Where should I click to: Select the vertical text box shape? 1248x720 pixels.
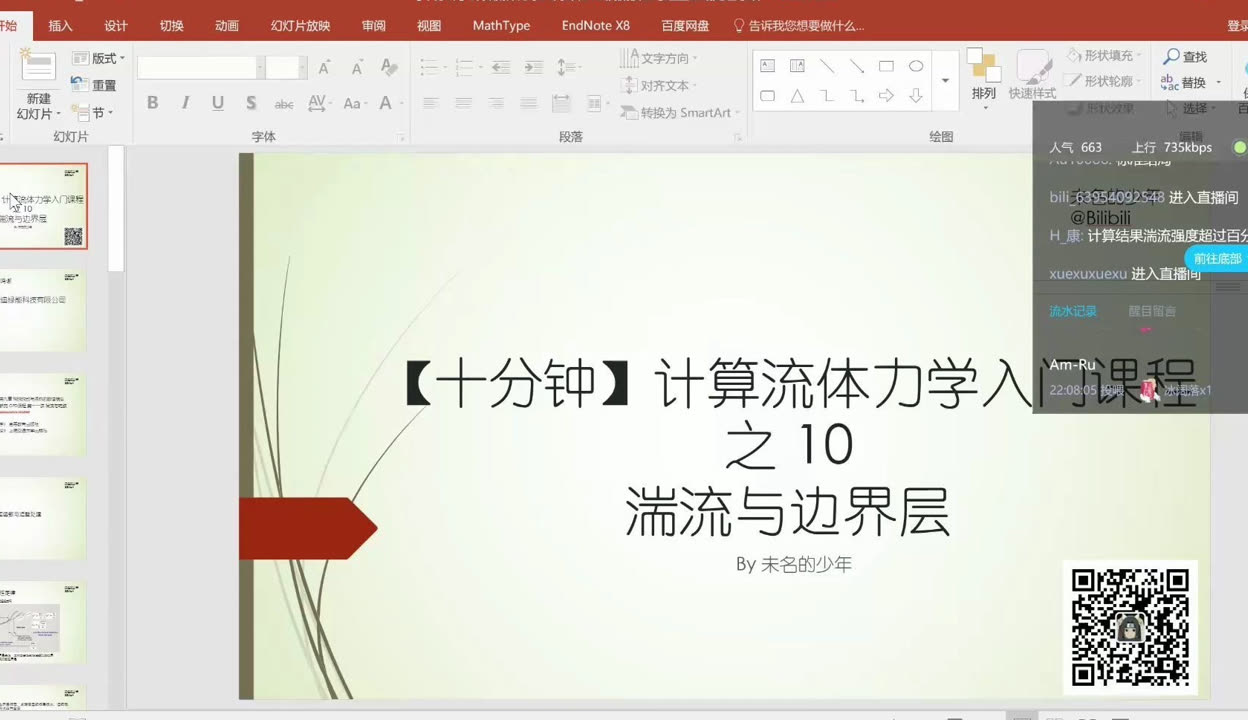click(797, 66)
